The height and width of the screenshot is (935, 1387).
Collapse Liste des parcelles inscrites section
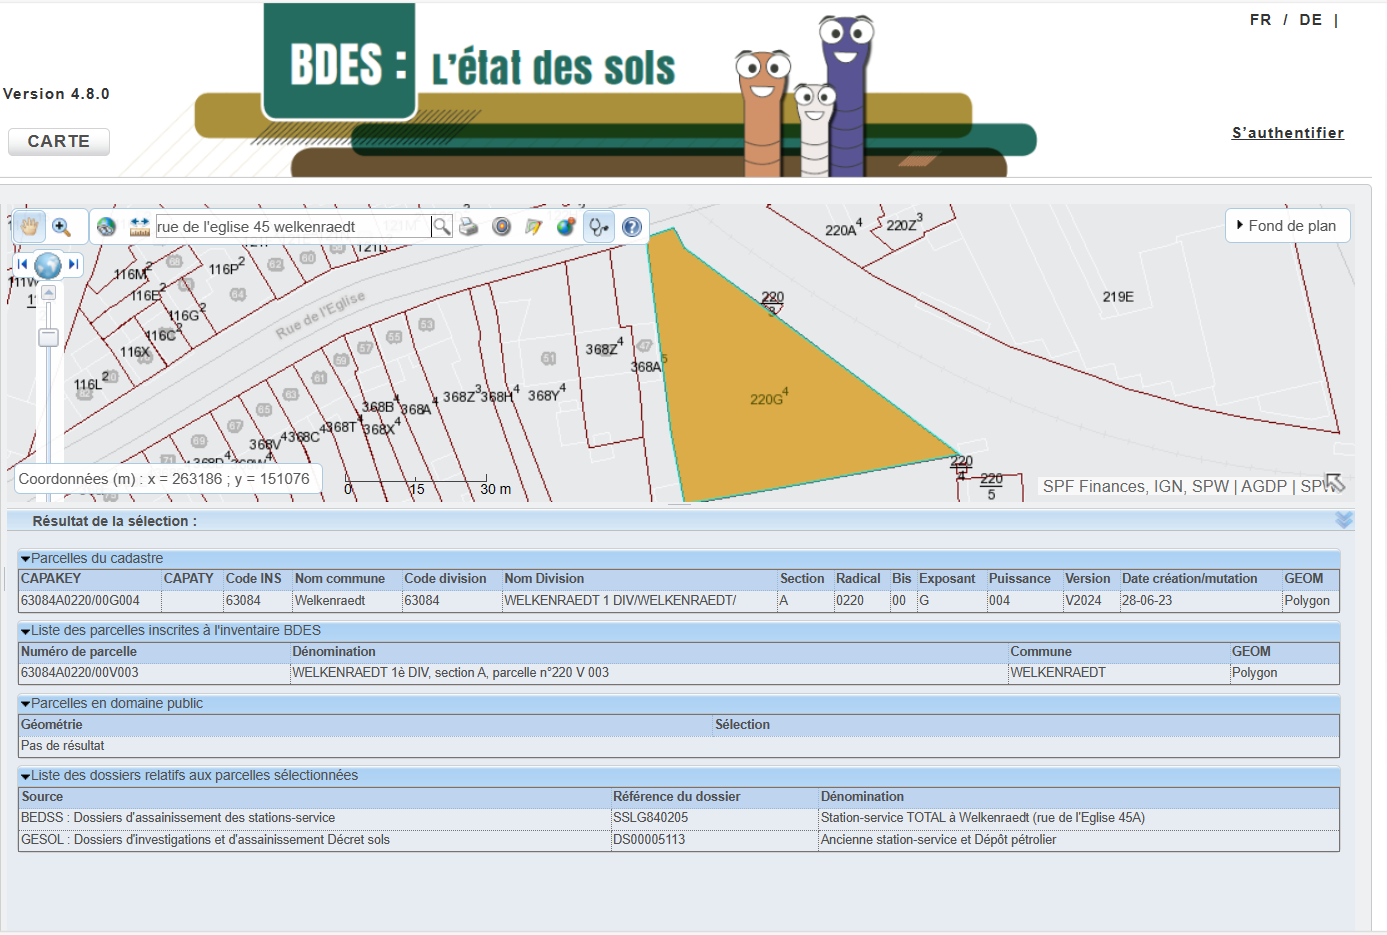(x=26, y=631)
